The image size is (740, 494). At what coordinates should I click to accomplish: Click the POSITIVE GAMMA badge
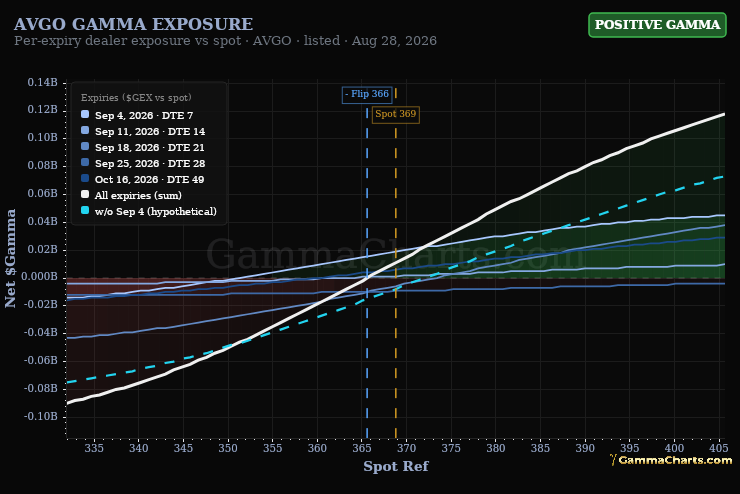(657, 25)
